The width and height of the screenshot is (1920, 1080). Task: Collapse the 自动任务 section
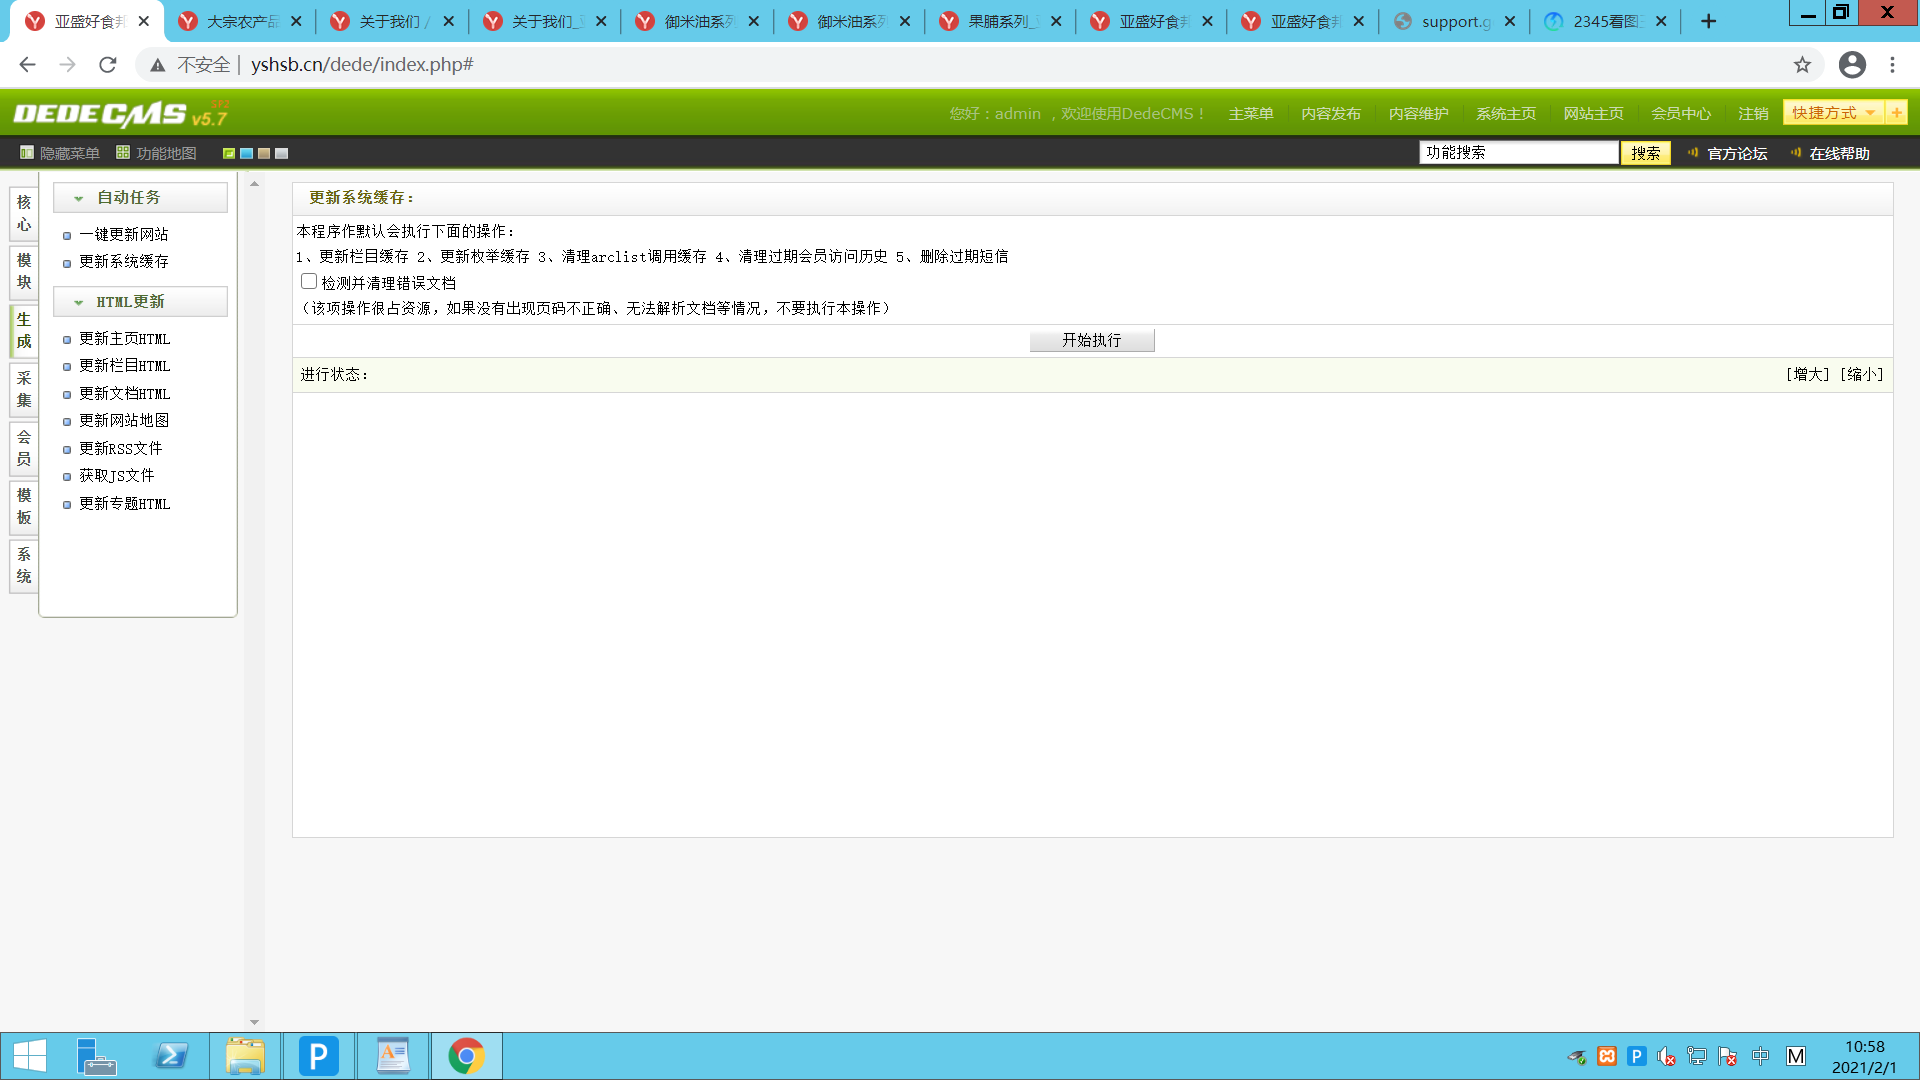[79, 198]
